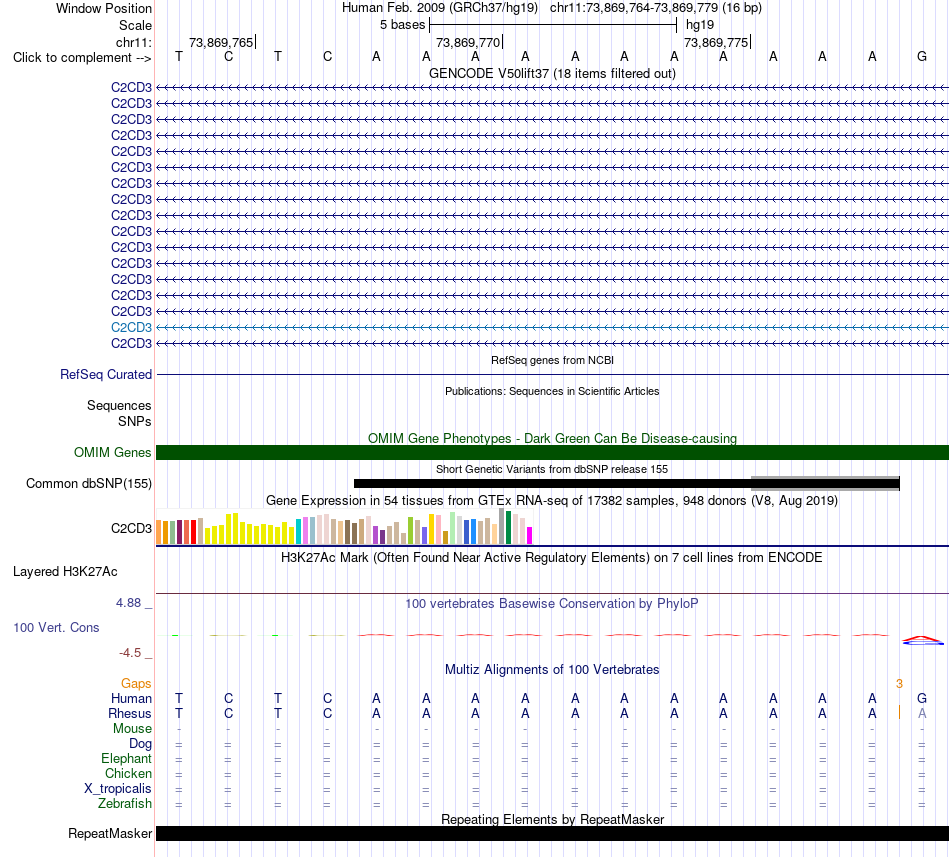Click the red and blue PhyloP peak
950x857 pixels.
922,640
